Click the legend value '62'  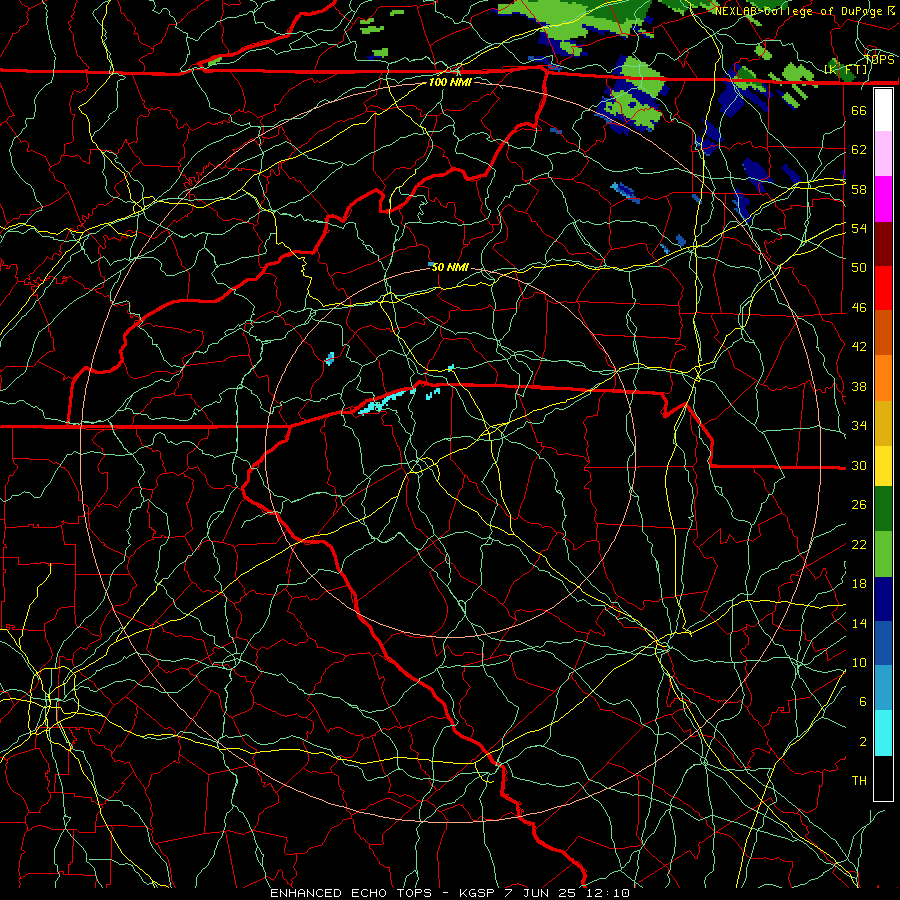click(859, 150)
